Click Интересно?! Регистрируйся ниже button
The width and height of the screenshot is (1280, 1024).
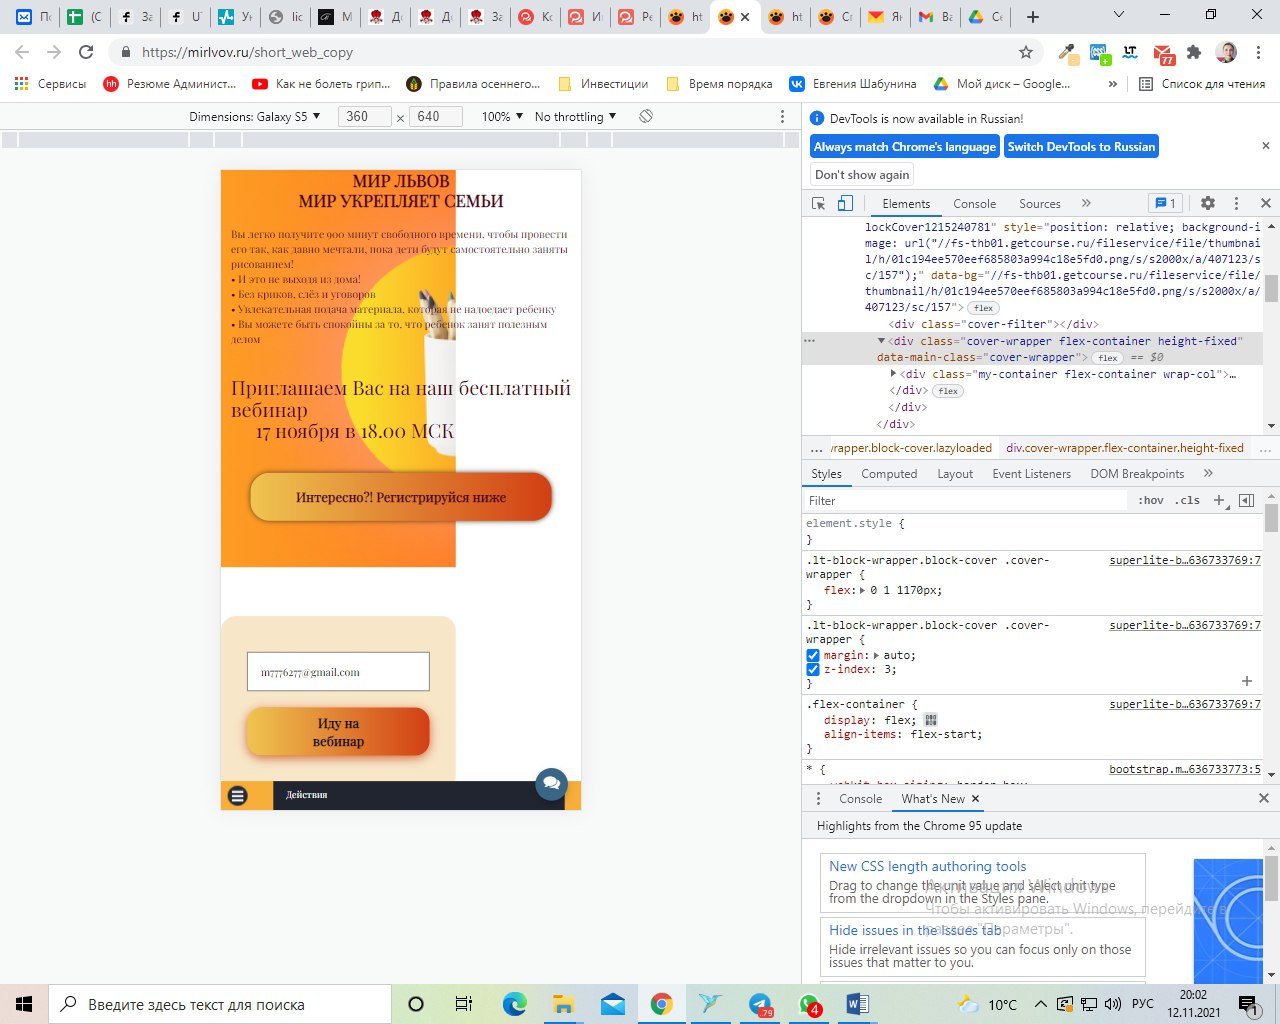pos(401,497)
